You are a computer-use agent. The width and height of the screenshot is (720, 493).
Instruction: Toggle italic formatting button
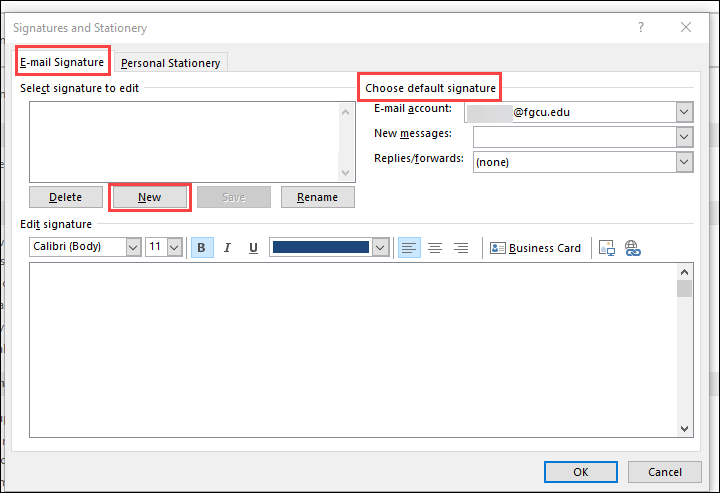[227, 248]
